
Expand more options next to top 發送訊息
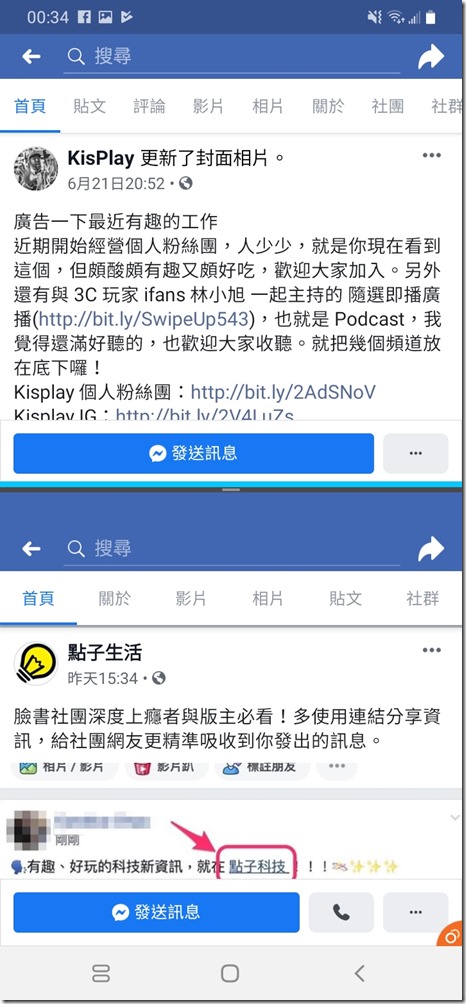pos(415,453)
